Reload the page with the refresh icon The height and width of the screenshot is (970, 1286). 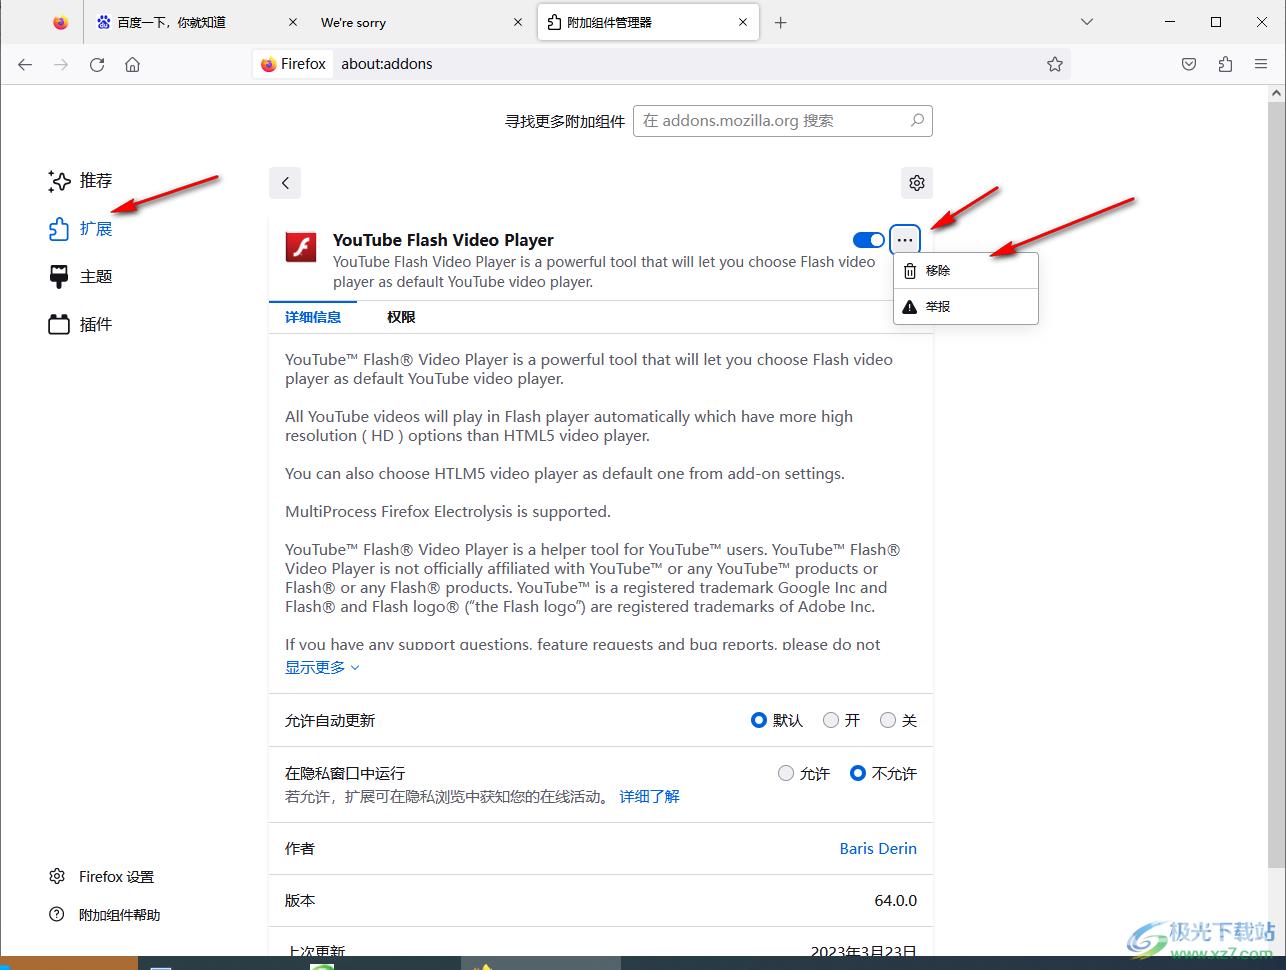pos(97,64)
